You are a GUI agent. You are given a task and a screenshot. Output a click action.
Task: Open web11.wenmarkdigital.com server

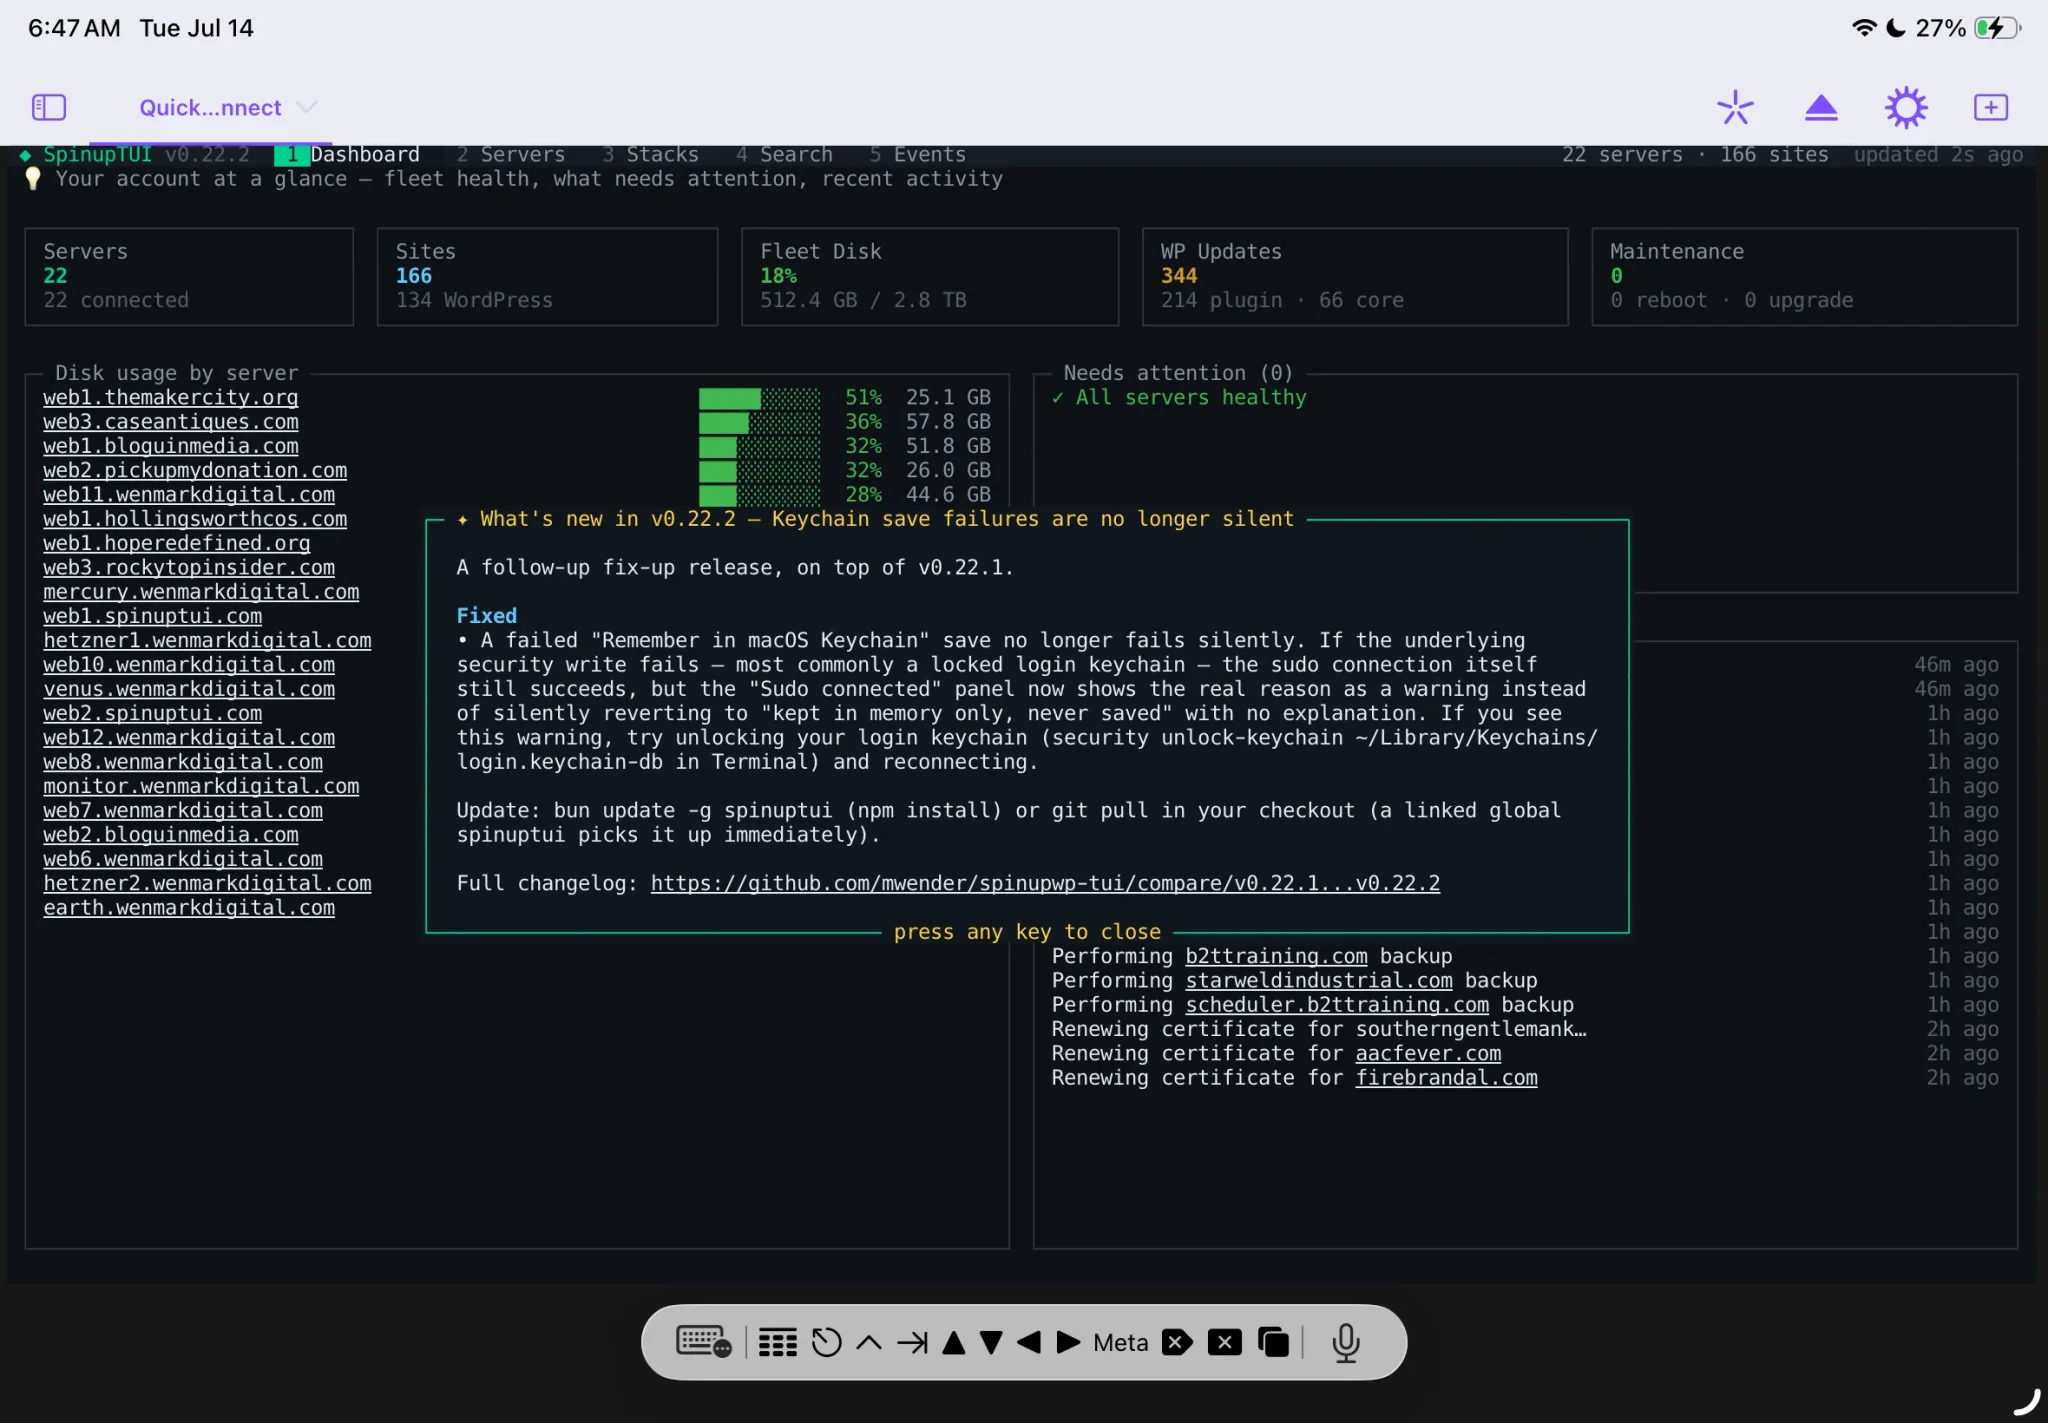[189, 494]
